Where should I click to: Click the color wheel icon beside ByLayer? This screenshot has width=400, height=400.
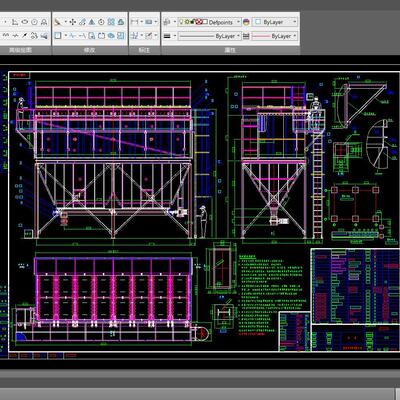tap(246, 22)
